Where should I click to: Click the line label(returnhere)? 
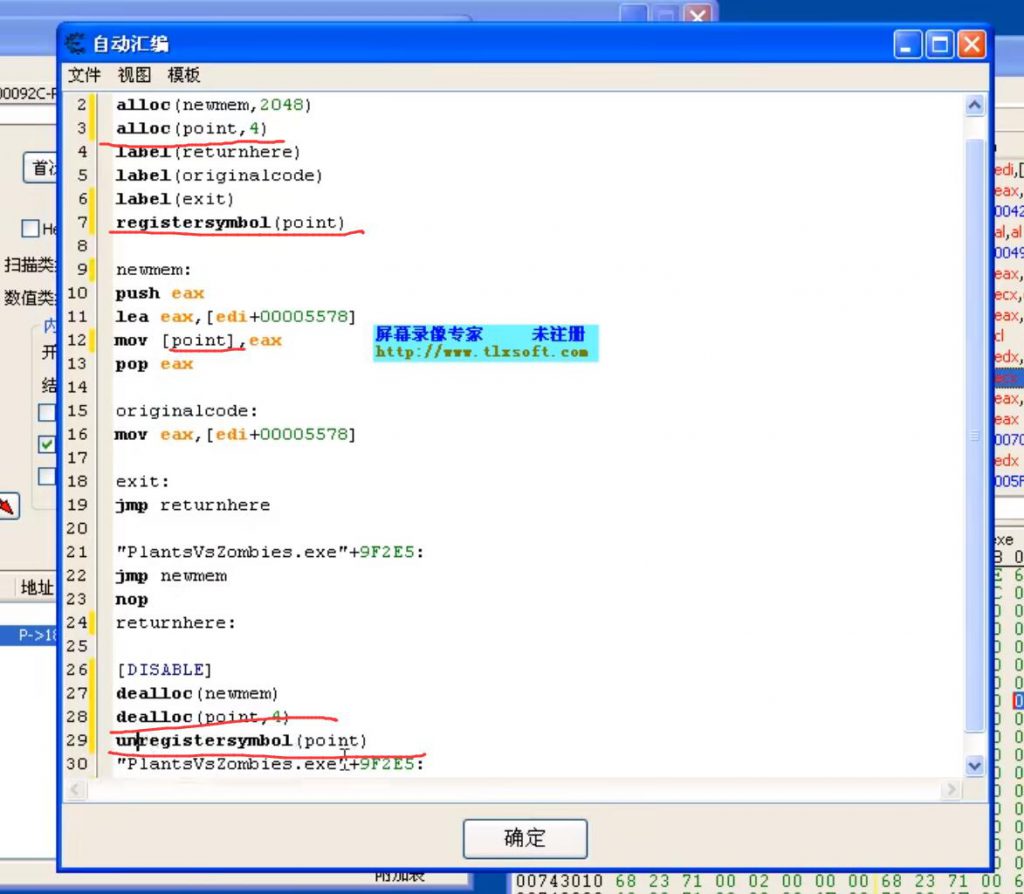tap(208, 152)
